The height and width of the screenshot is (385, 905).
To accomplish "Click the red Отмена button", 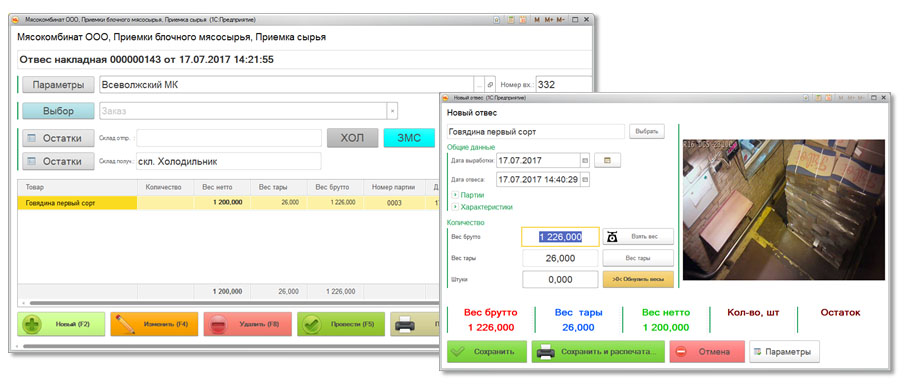I will pos(707,352).
